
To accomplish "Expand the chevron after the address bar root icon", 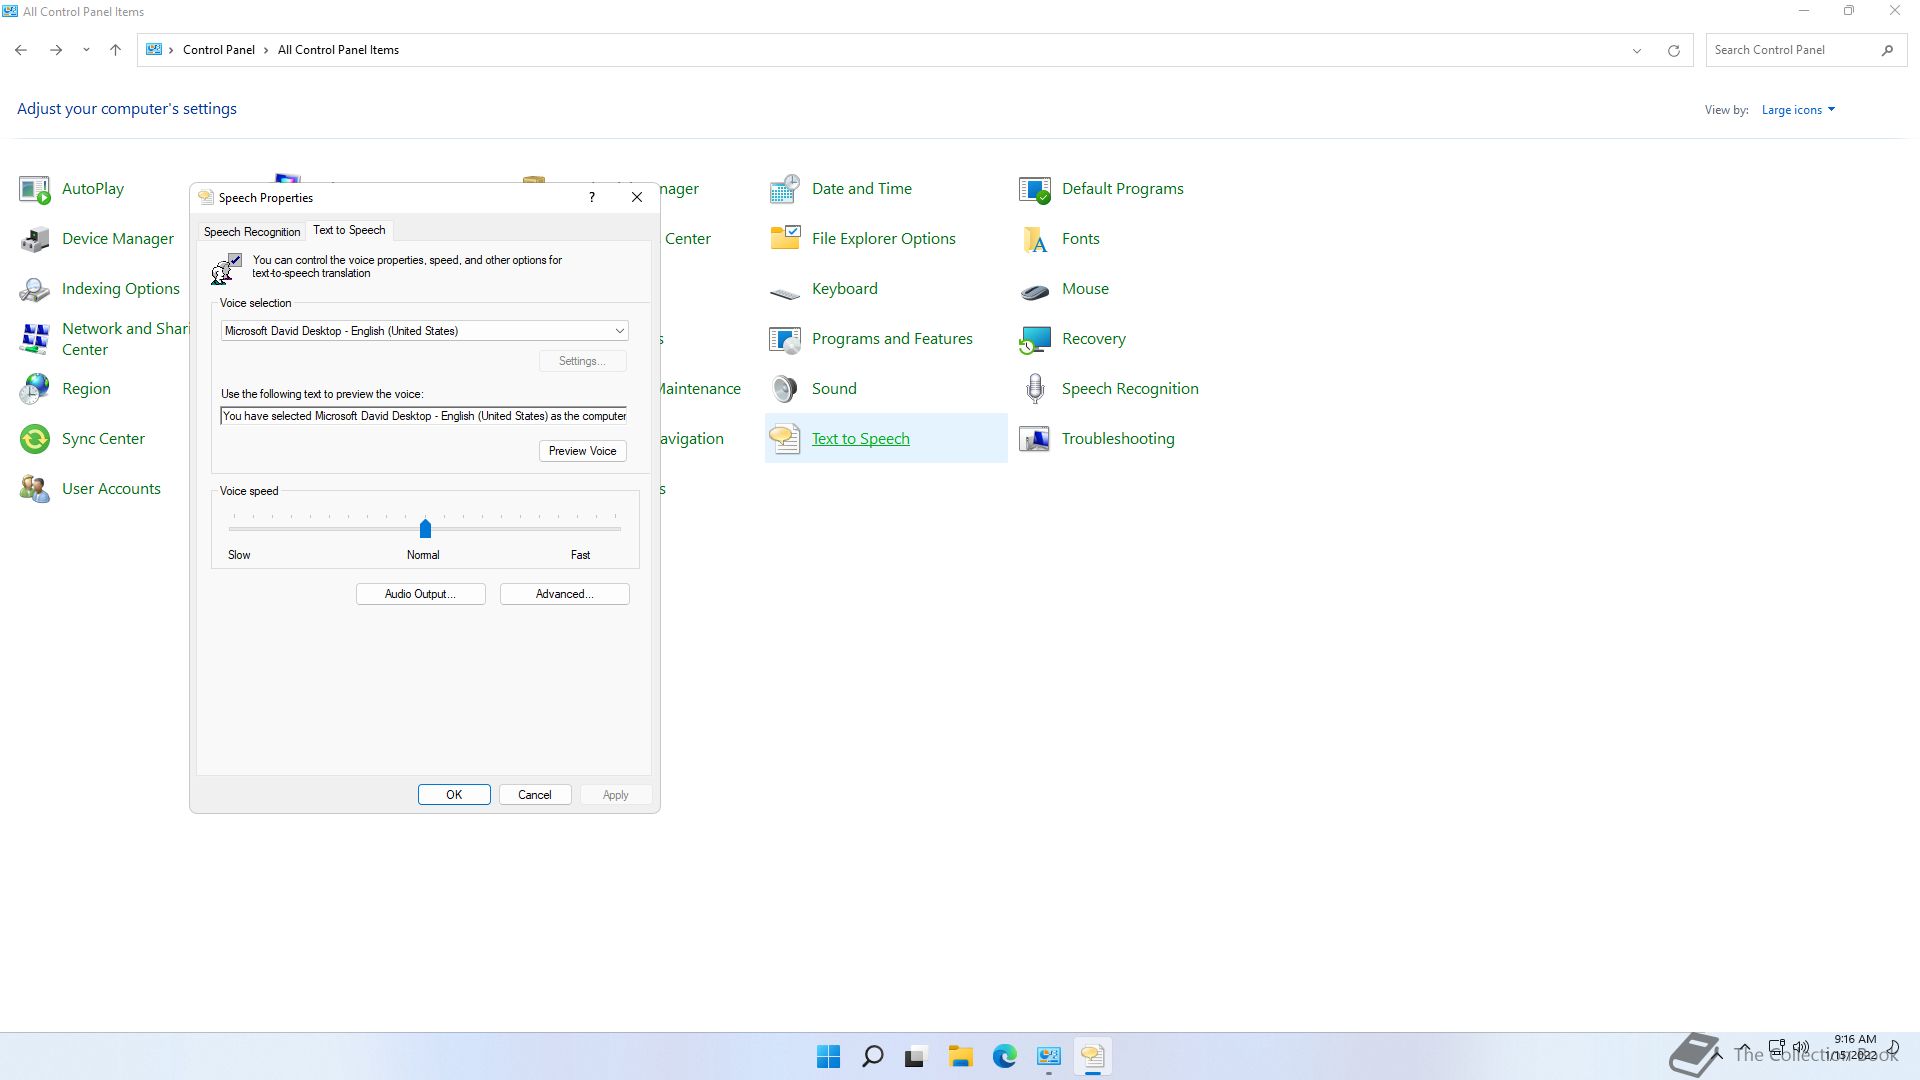I will (x=171, y=50).
